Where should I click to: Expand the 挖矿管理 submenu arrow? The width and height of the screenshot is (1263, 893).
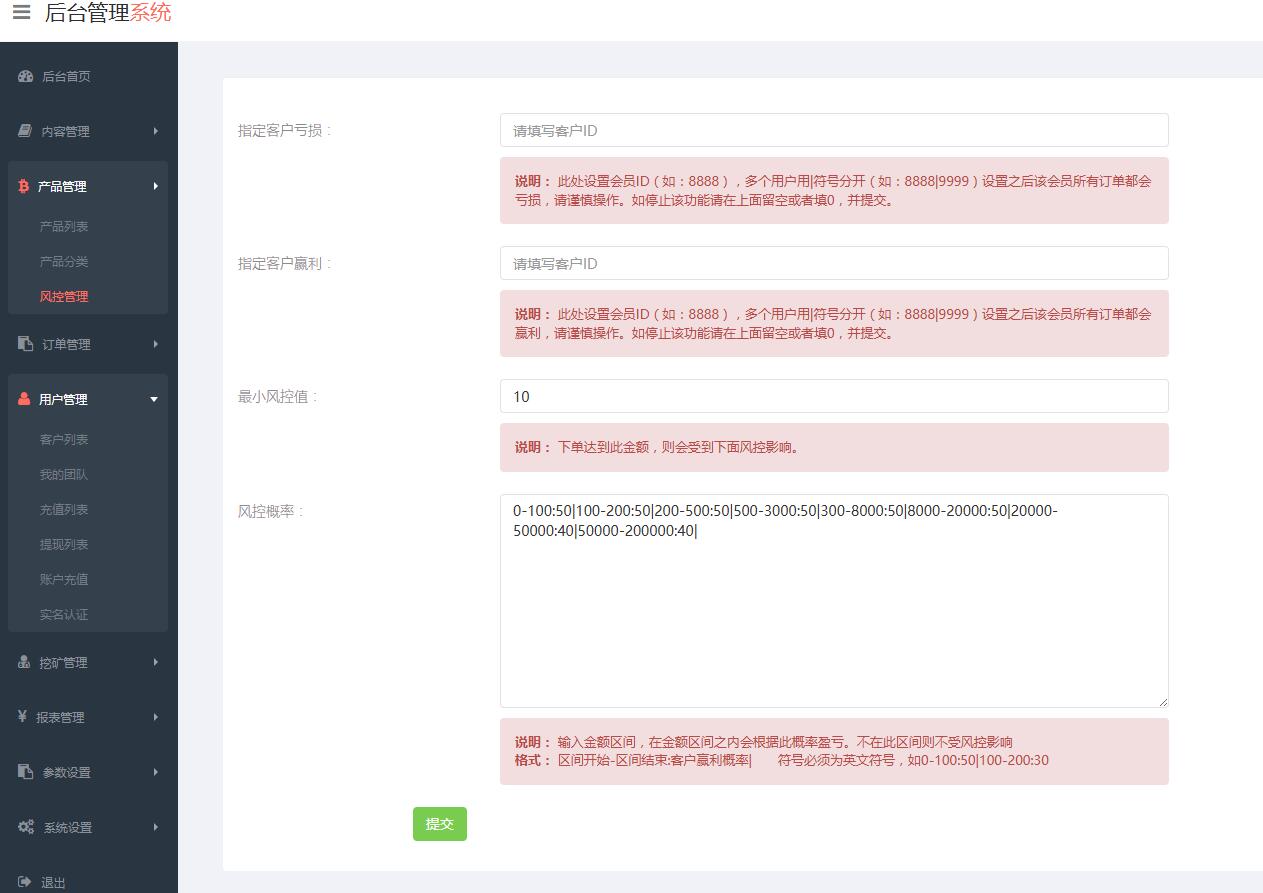(155, 662)
